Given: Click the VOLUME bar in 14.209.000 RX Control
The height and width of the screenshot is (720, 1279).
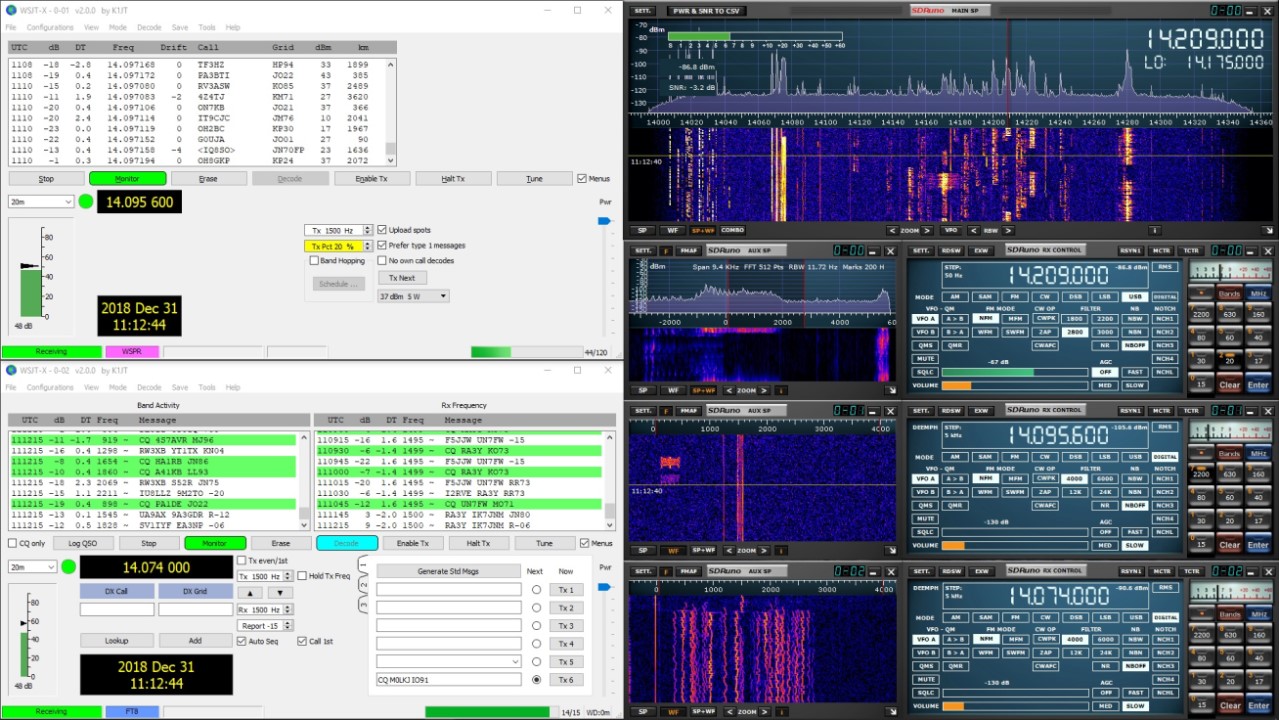Looking at the screenshot, I should point(1014,385).
